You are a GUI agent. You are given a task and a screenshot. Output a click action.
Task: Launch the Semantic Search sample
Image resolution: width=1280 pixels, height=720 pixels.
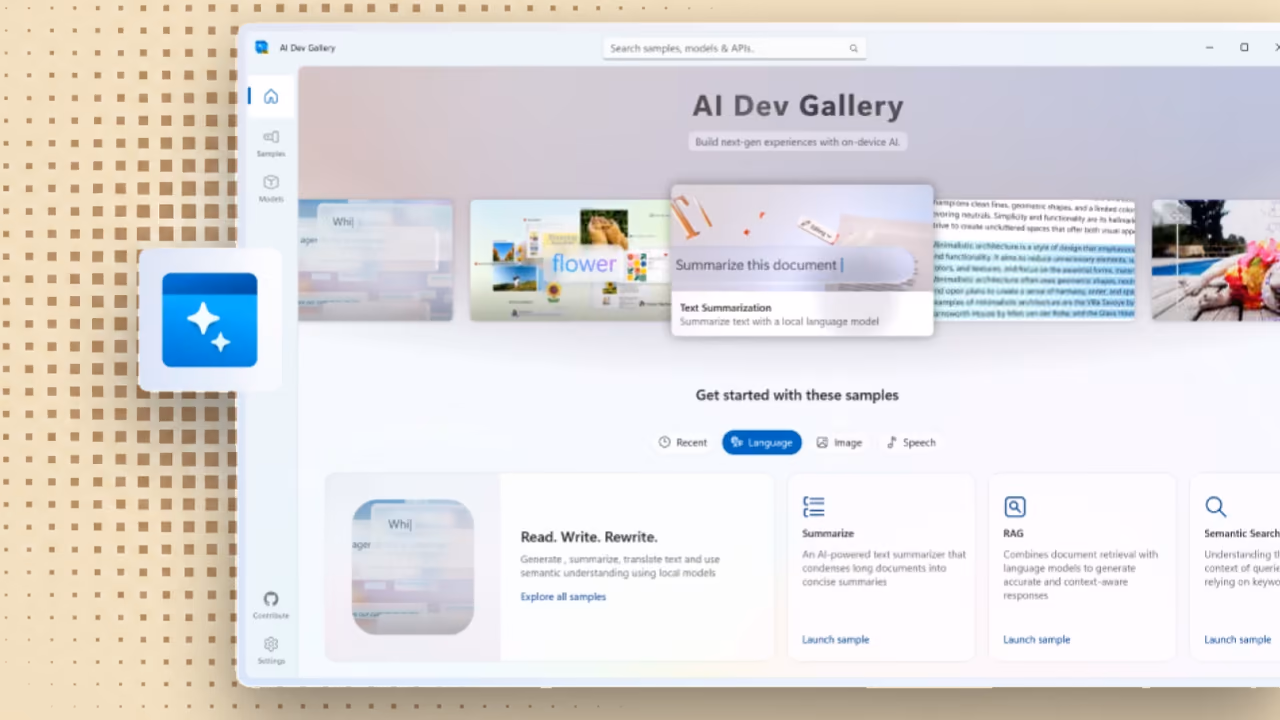click(x=1238, y=640)
